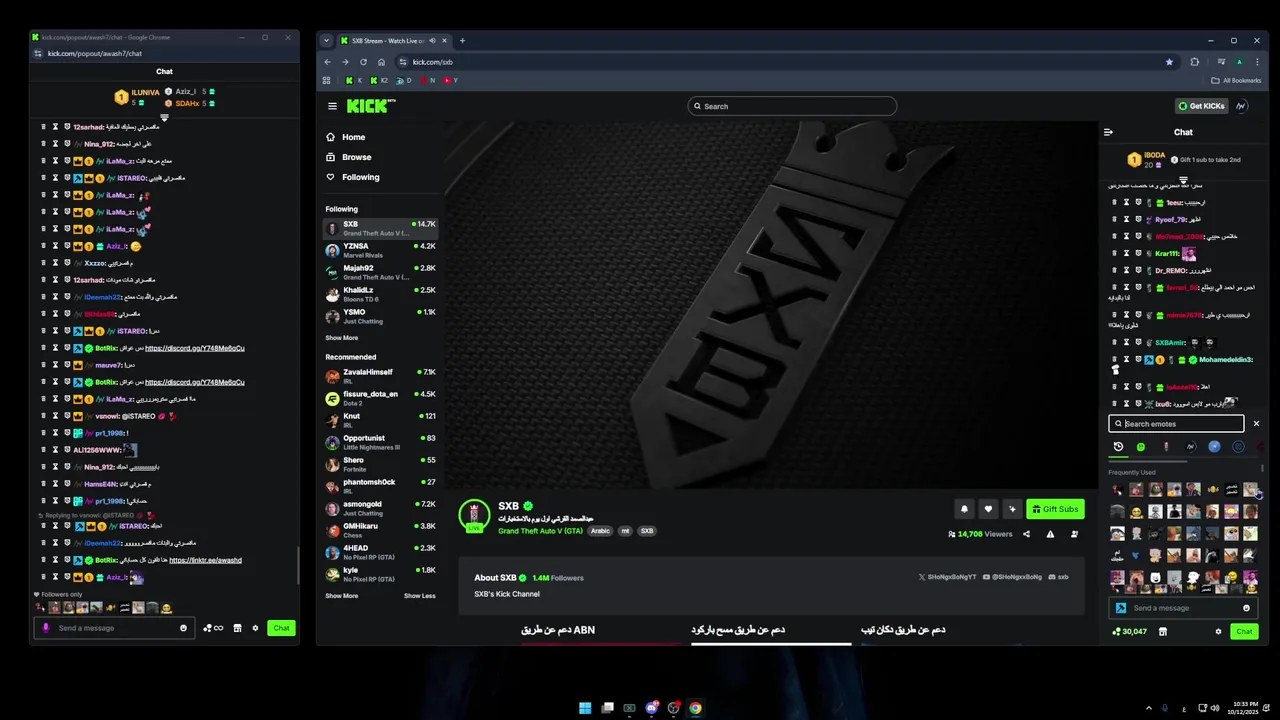Click the green Chat button in the popout window

(x=281, y=628)
